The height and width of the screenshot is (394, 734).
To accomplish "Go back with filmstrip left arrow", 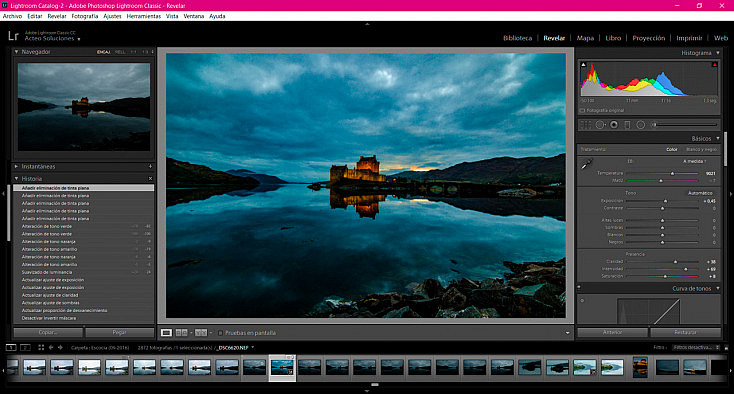I will click(51, 347).
